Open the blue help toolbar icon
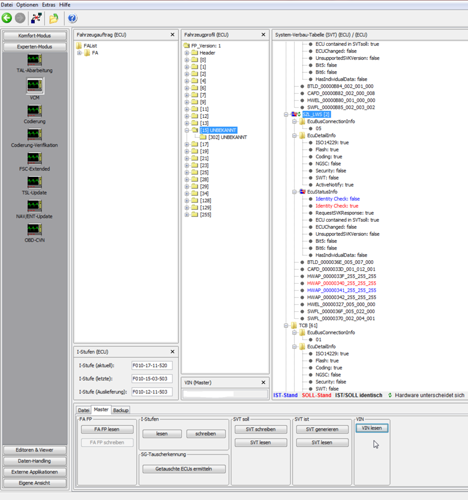Image resolution: width=468 pixels, height=500 pixels. click(x=72, y=18)
